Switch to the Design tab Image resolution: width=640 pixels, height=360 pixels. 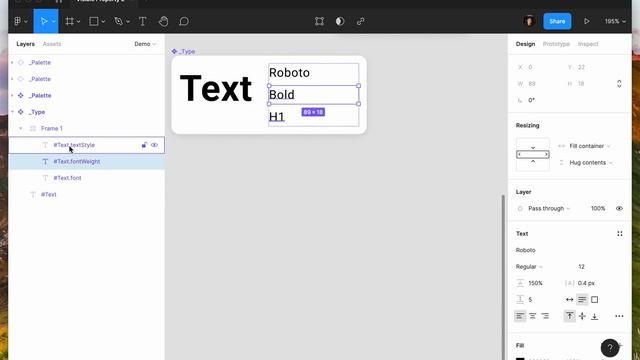click(x=525, y=44)
